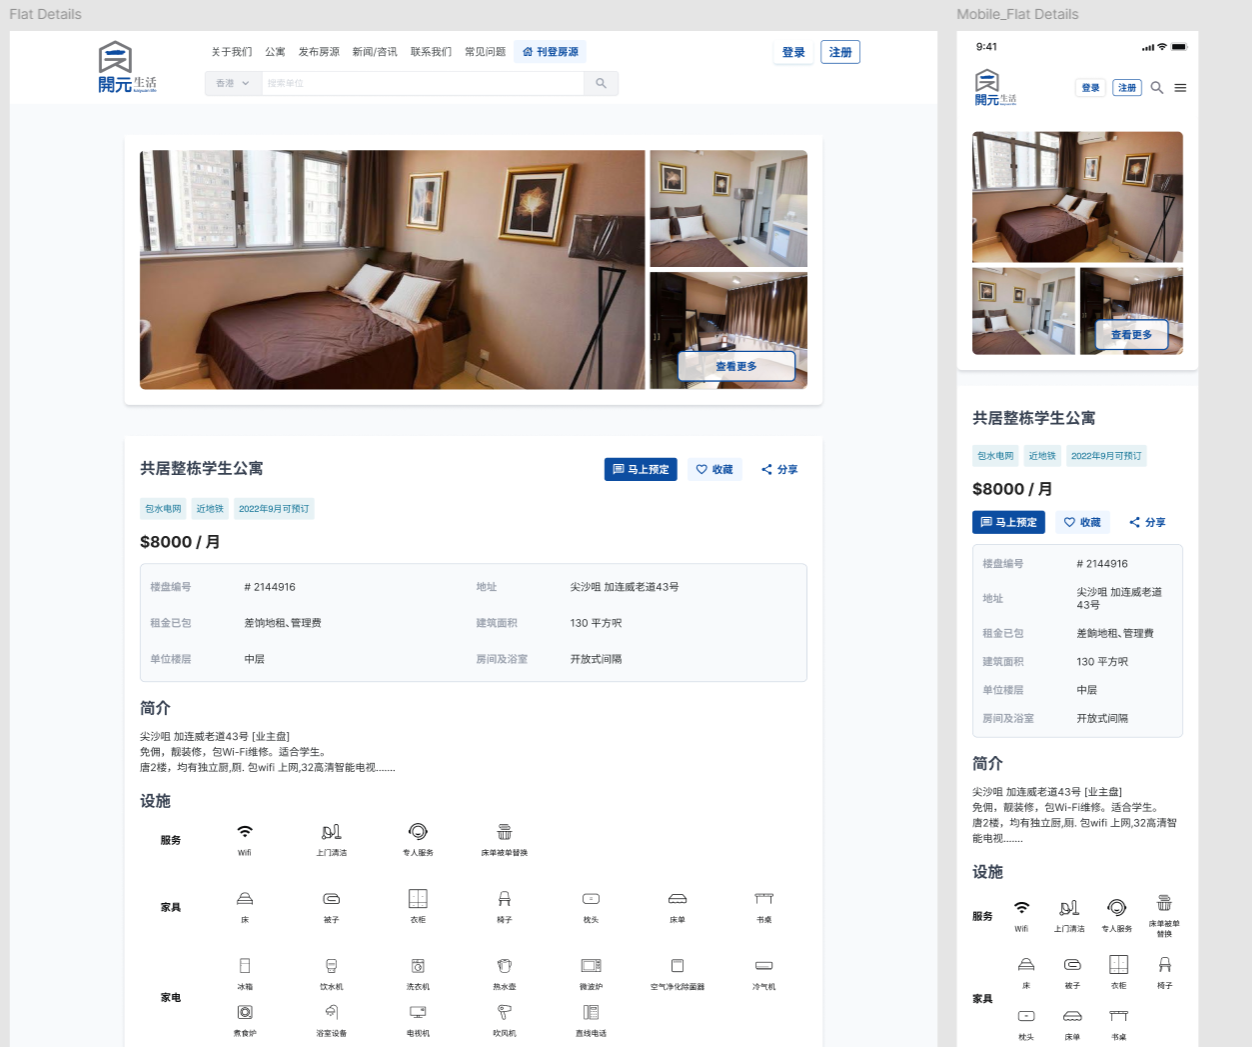Tap the Wifi icon in mobile facilities
The height and width of the screenshot is (1047, 1252).
[1021, 907]
